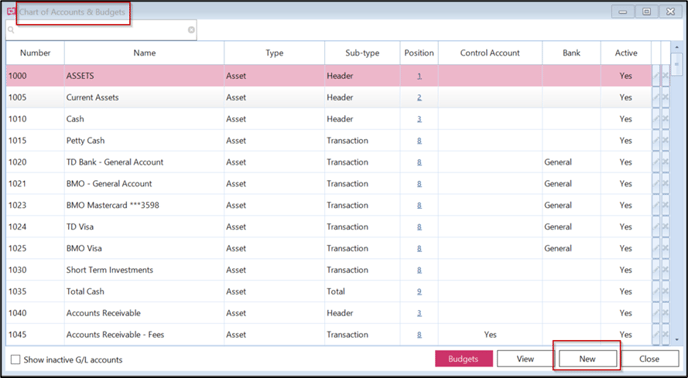Image resolution: width=688 pixels, height=378 pixels.
Task: Edit the Total Cash account
Action: [656, 291]
